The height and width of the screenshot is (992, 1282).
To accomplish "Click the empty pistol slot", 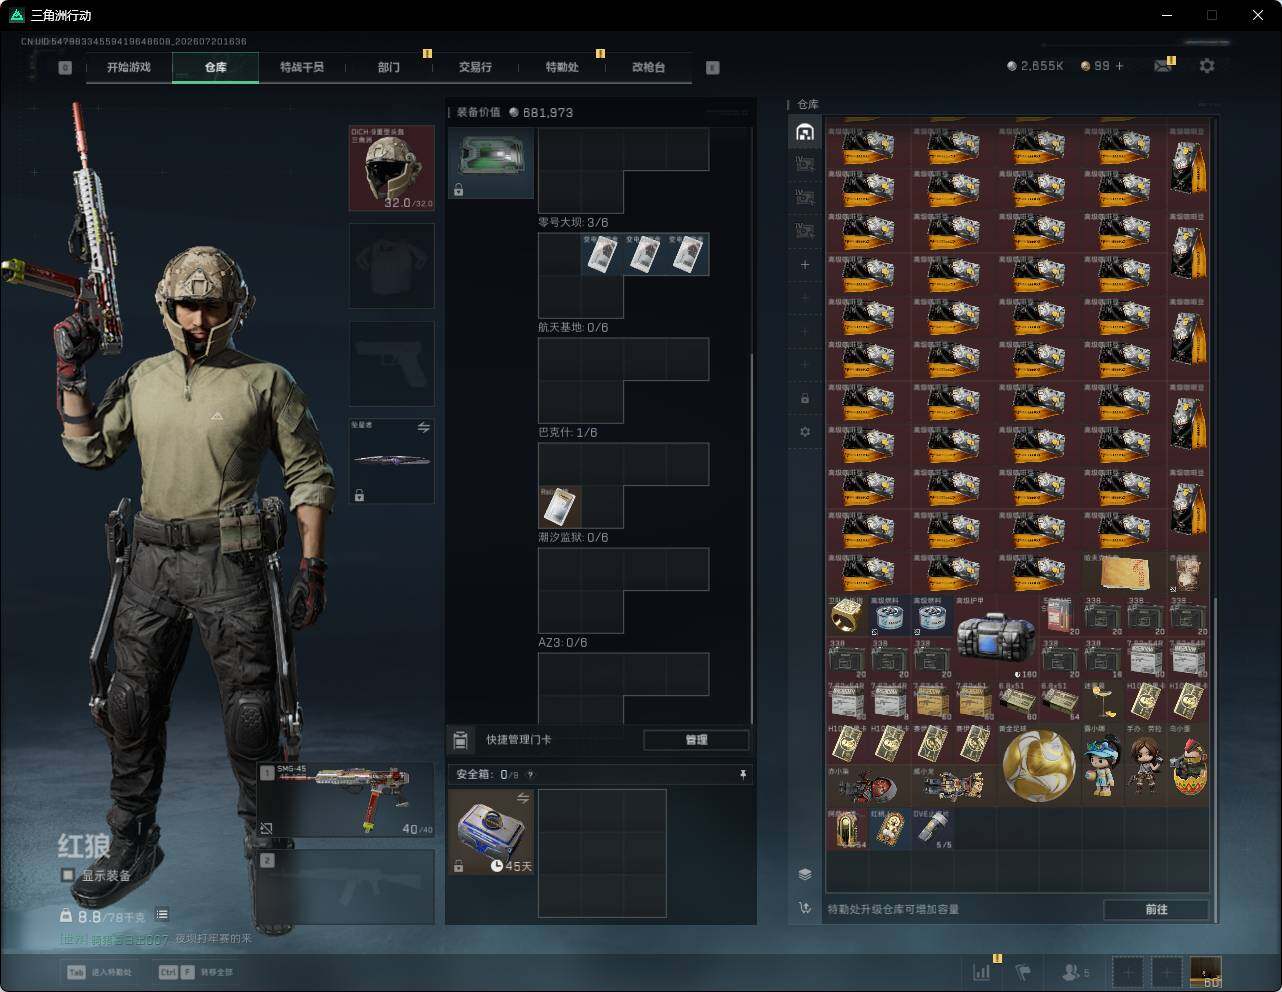I will 391,363.
